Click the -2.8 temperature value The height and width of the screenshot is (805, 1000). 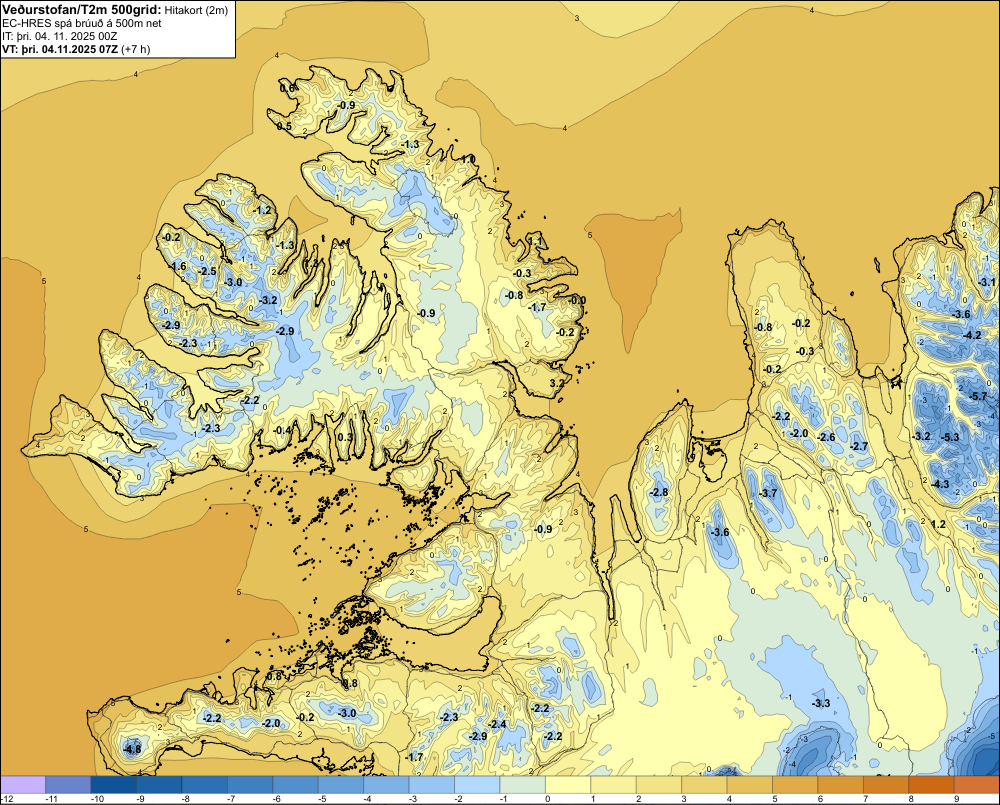point(659,492)
